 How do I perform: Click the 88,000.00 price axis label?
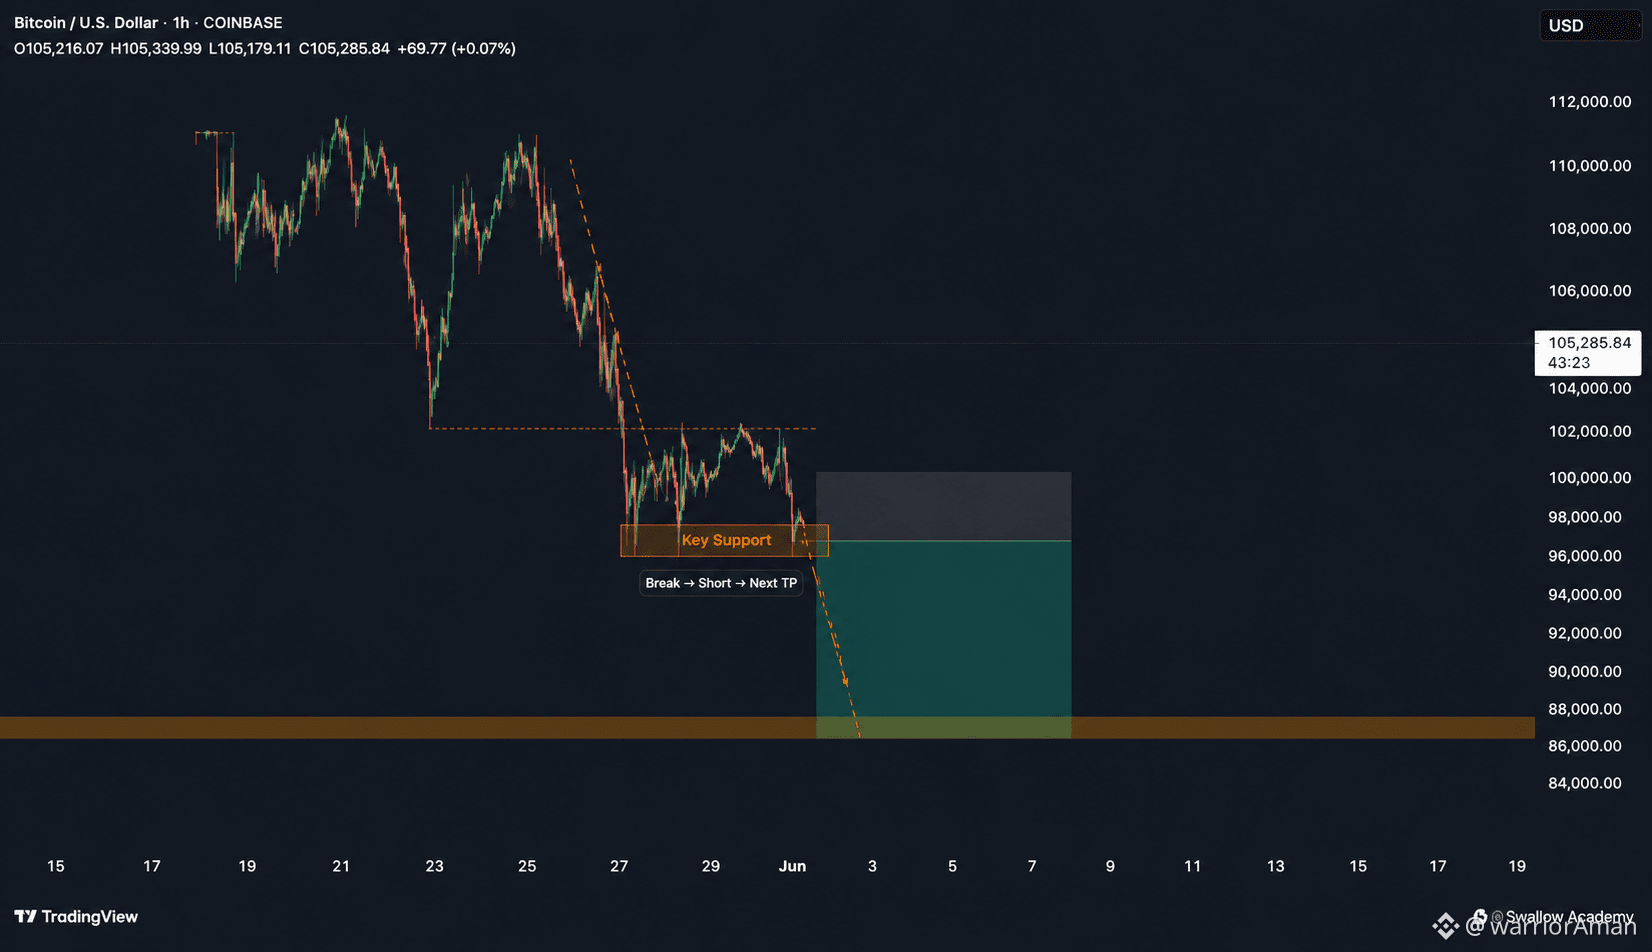point(1585,709)
